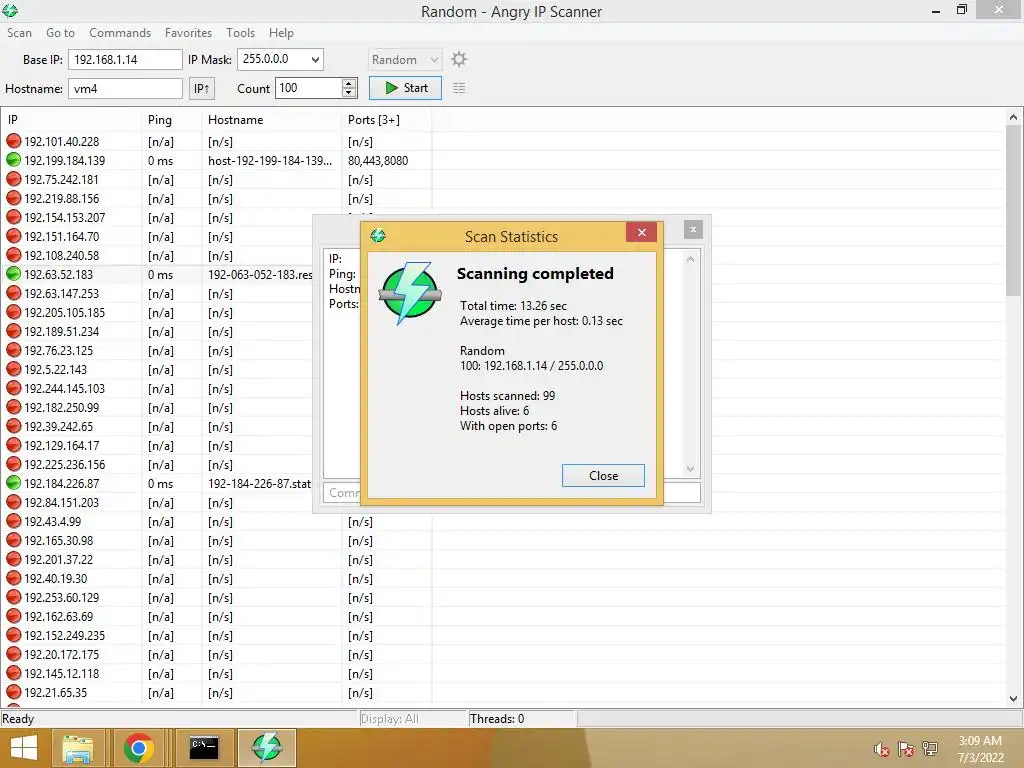Click the IP↑ resolve hostname button
1024x768 pixels.
(x=202, y=88)
